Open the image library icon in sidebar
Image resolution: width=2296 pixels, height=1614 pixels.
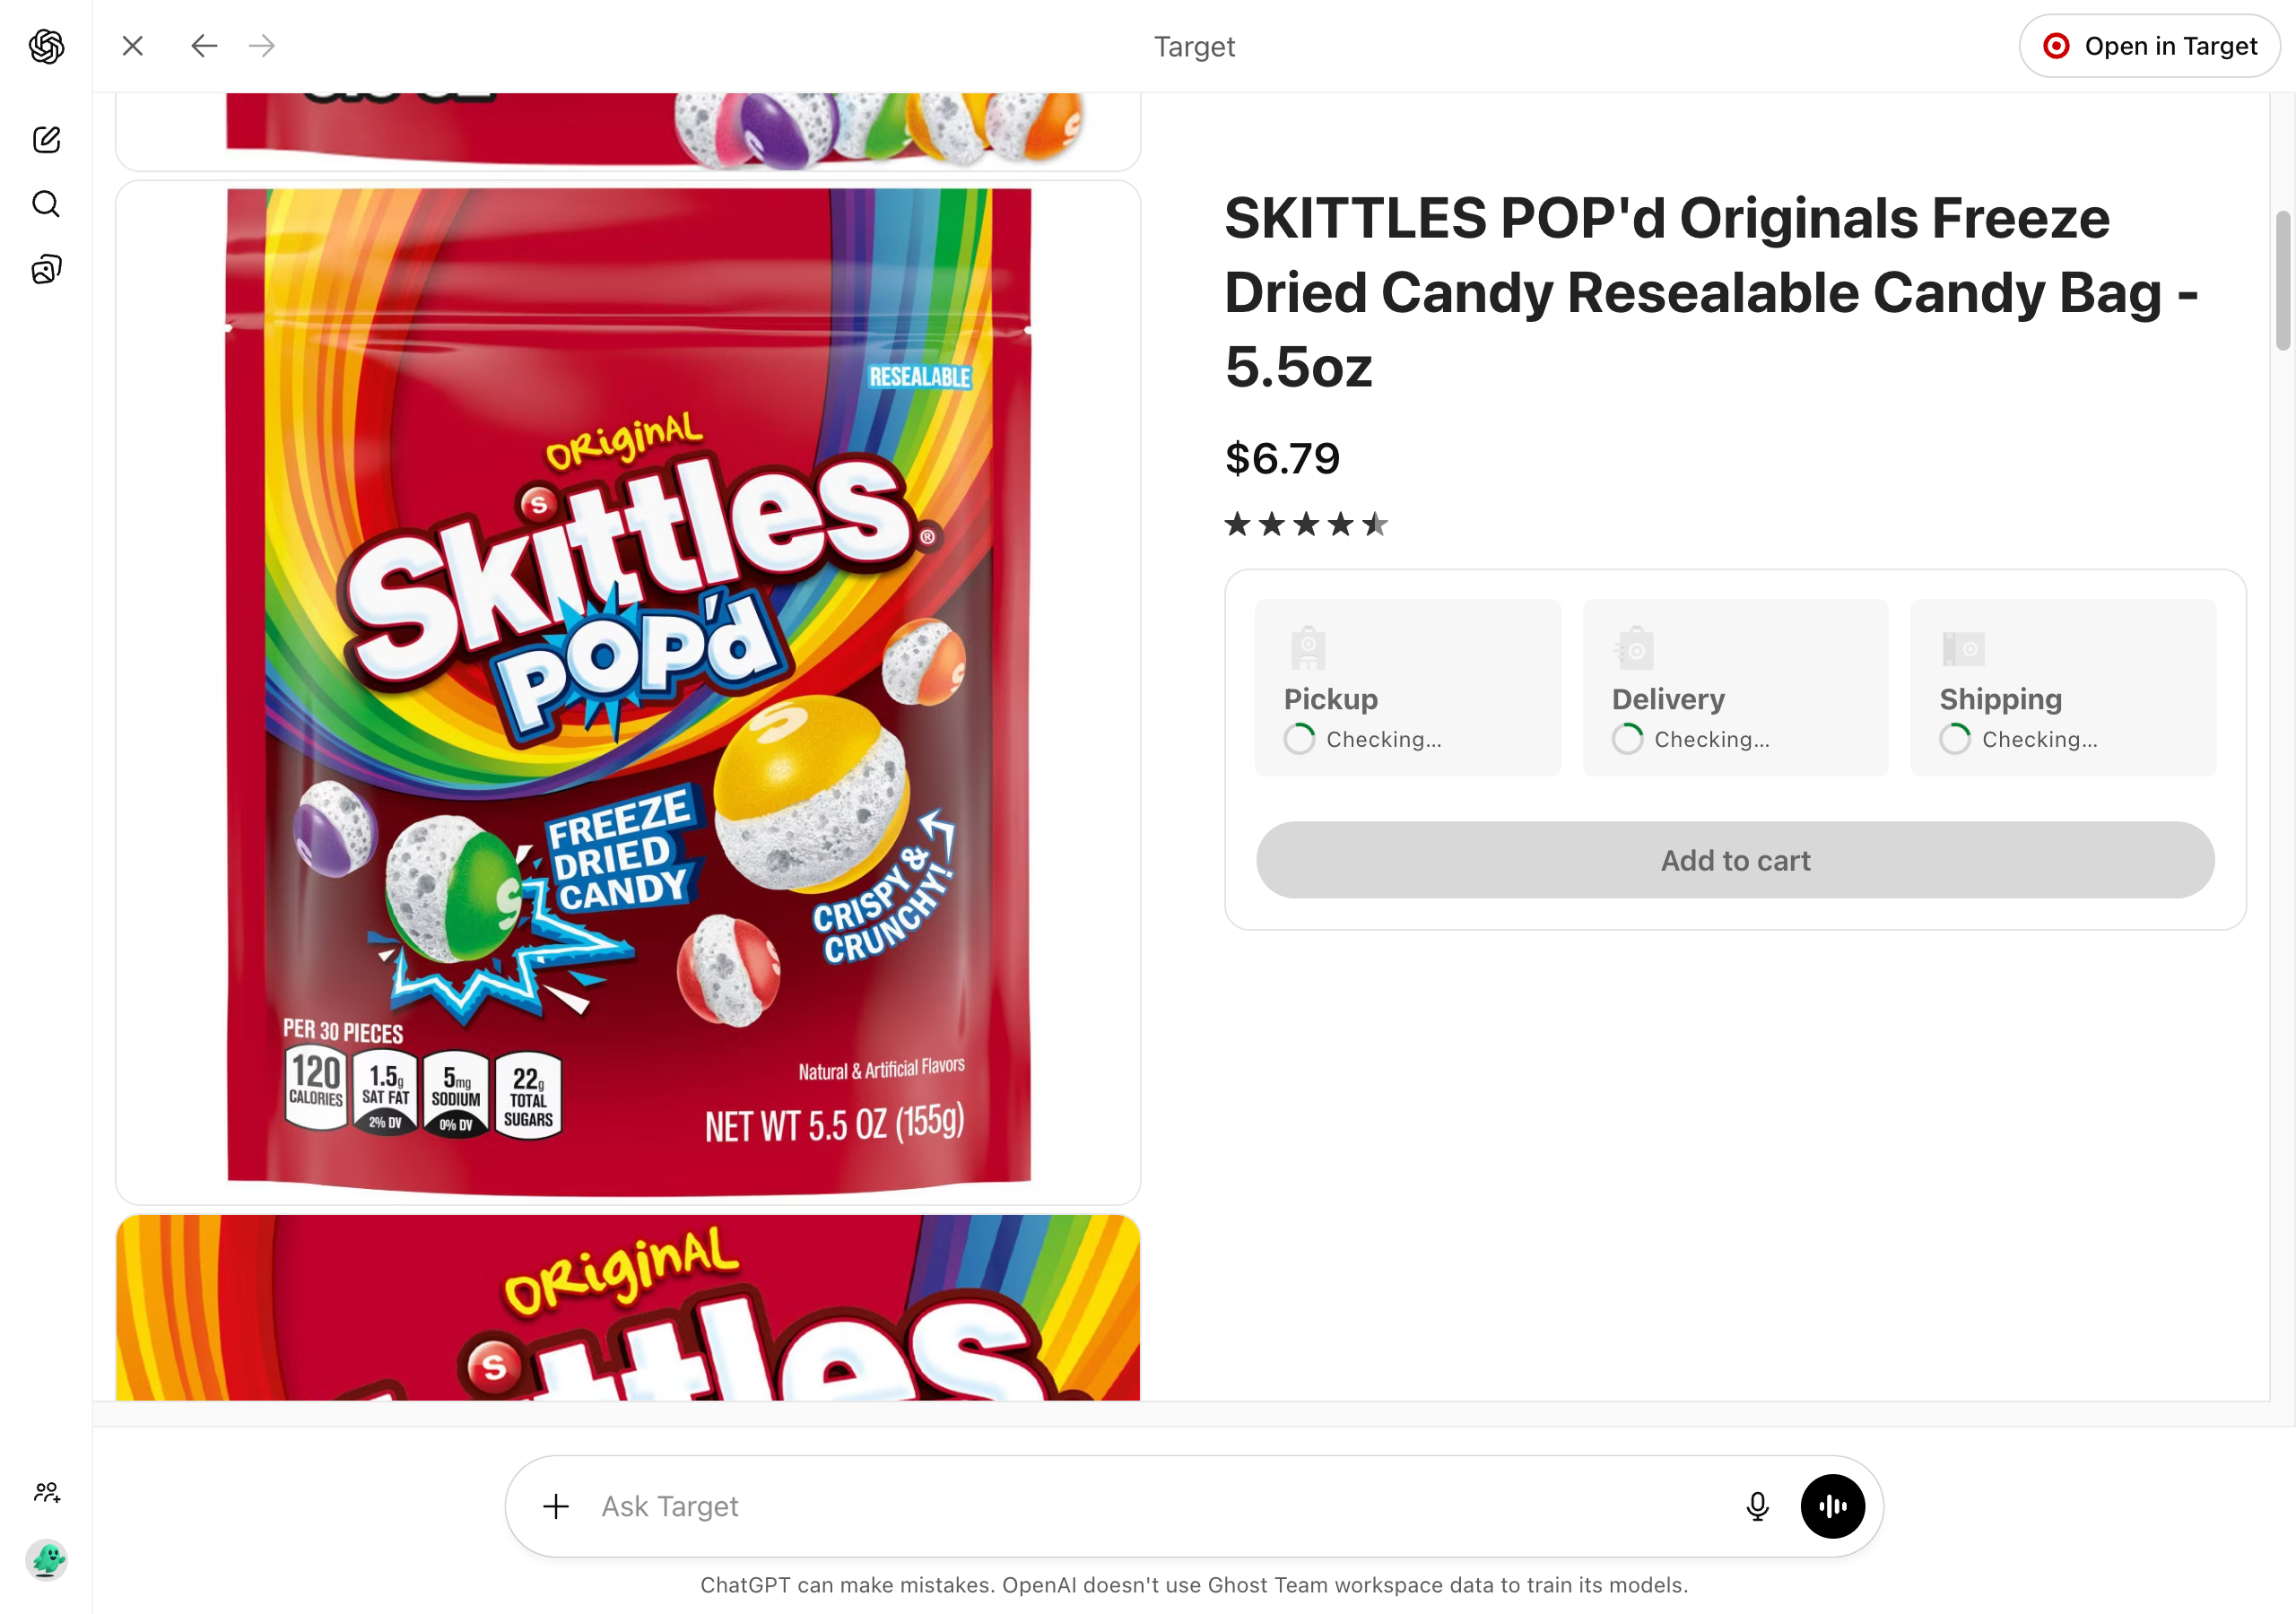tap(46, 269)
